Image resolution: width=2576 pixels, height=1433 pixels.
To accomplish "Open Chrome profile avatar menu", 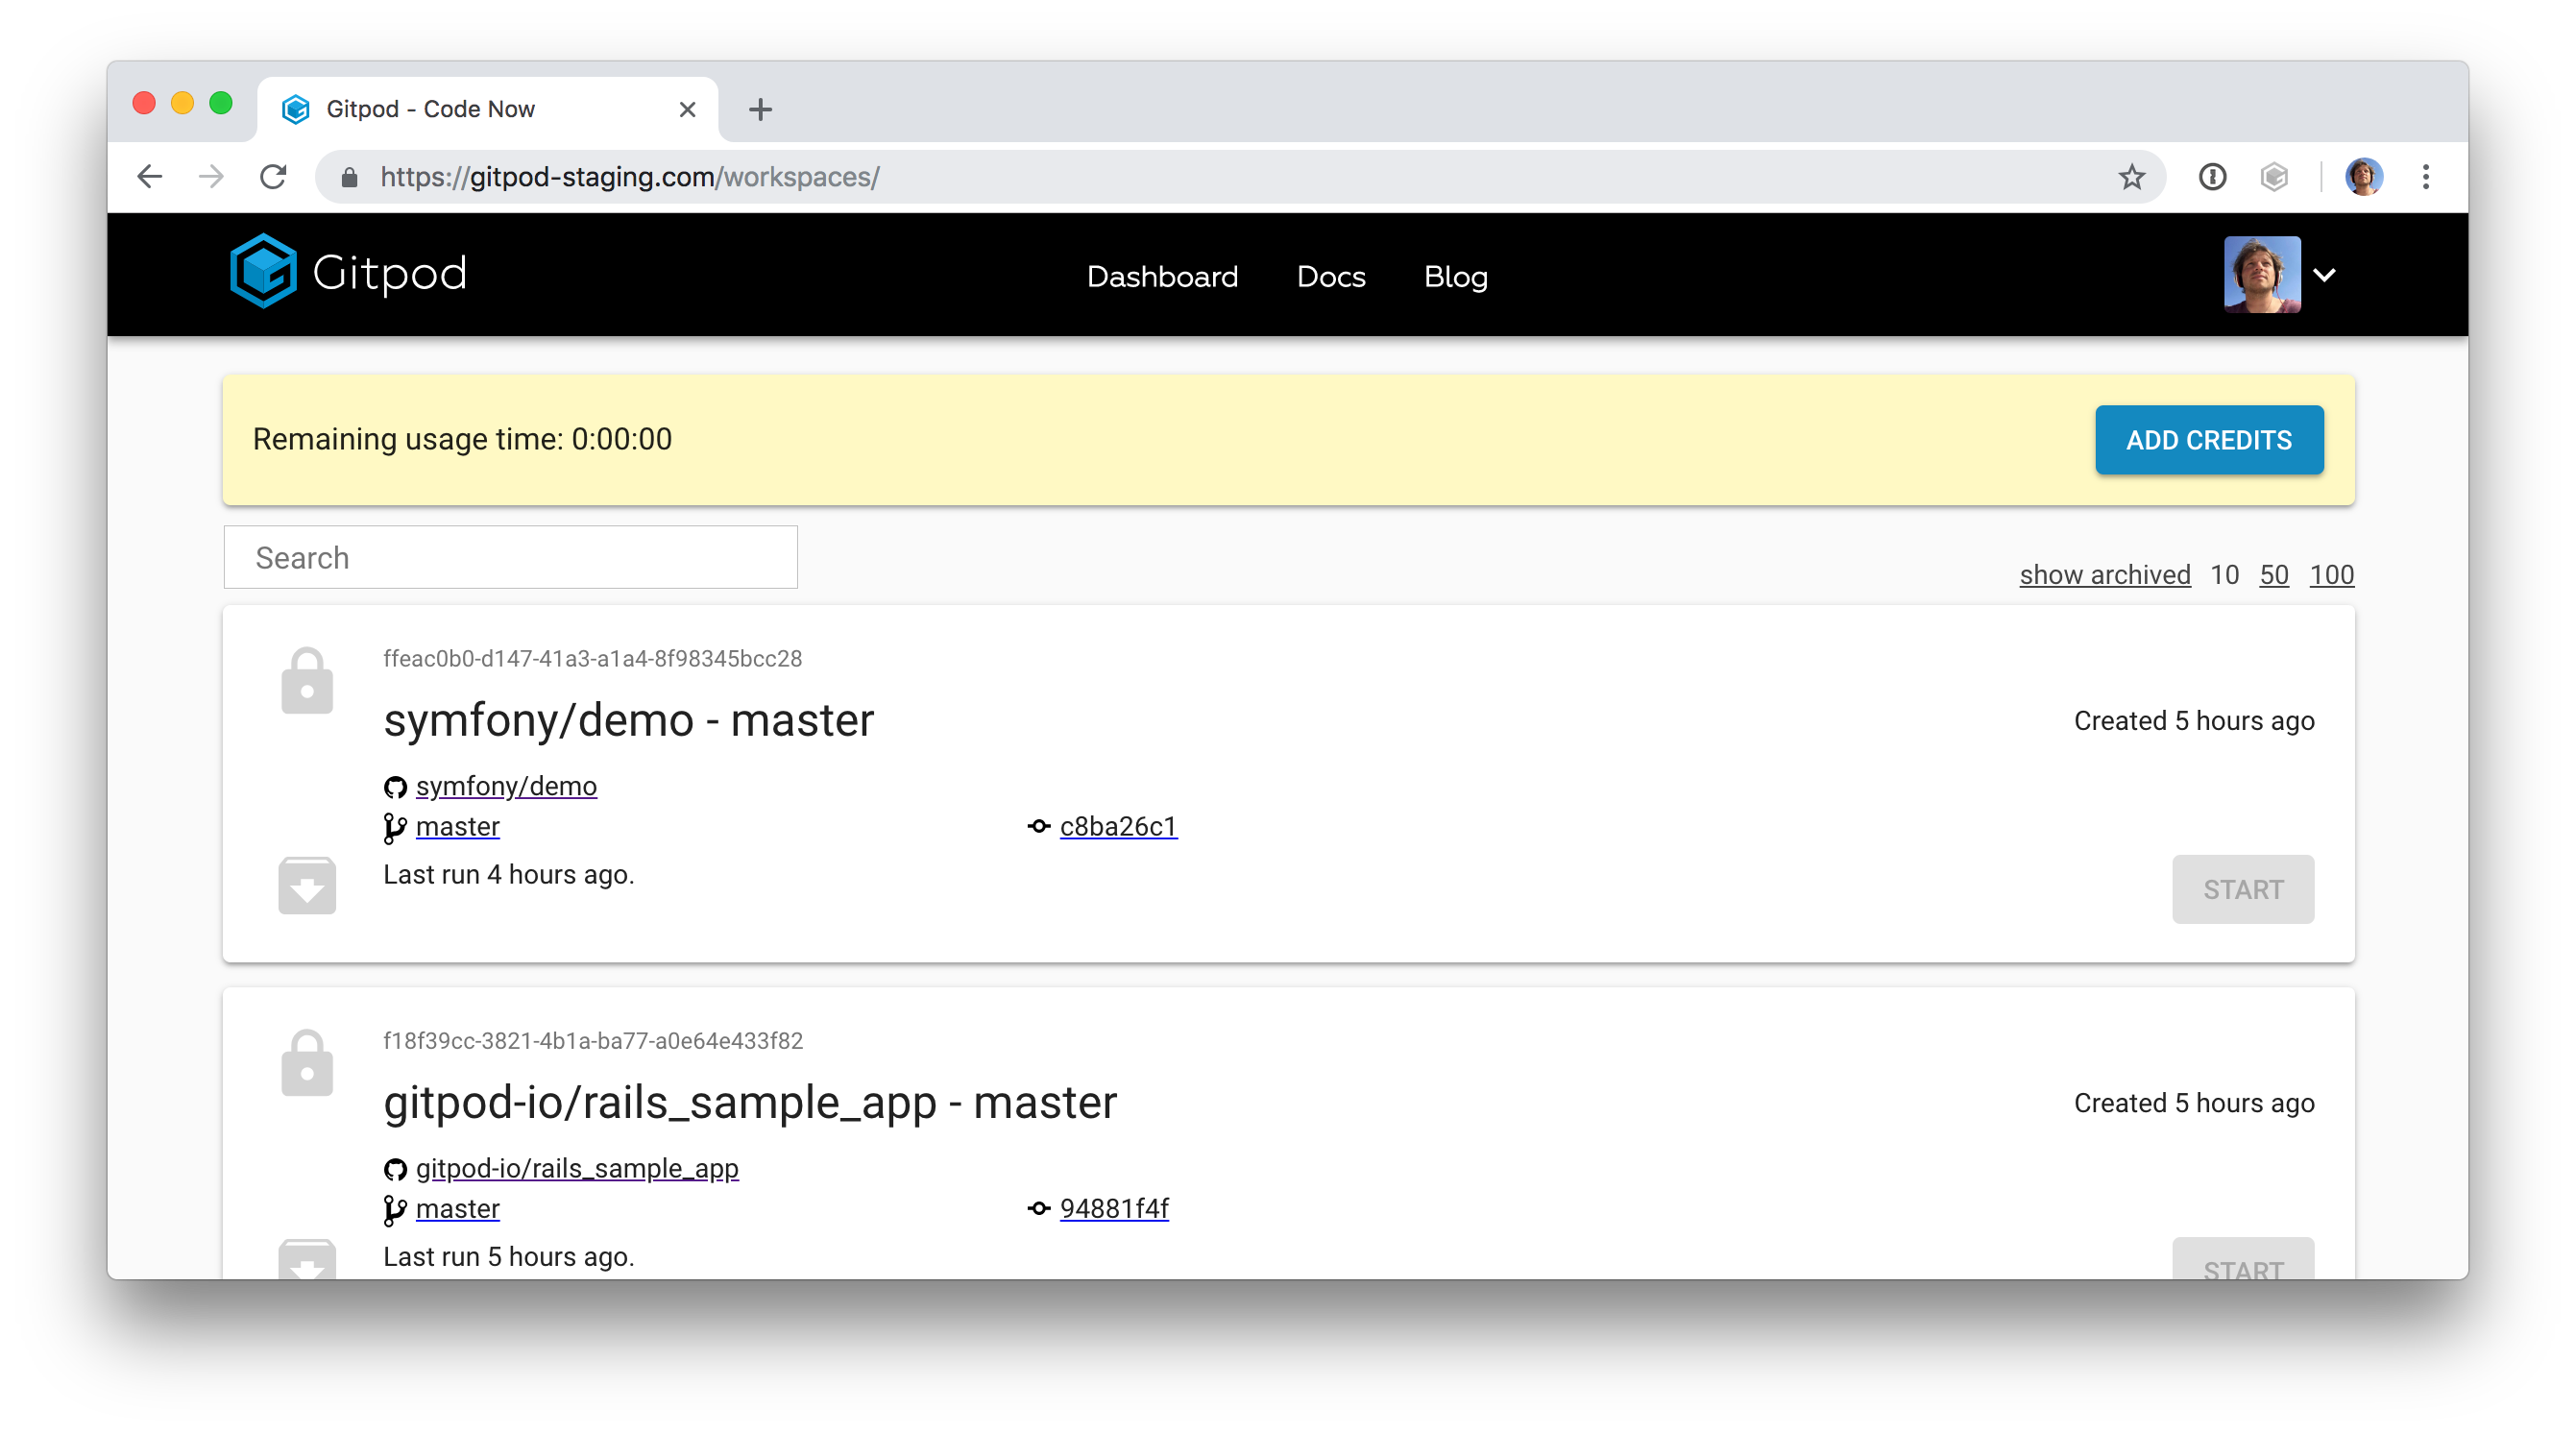I will (x=2364, y=177).
